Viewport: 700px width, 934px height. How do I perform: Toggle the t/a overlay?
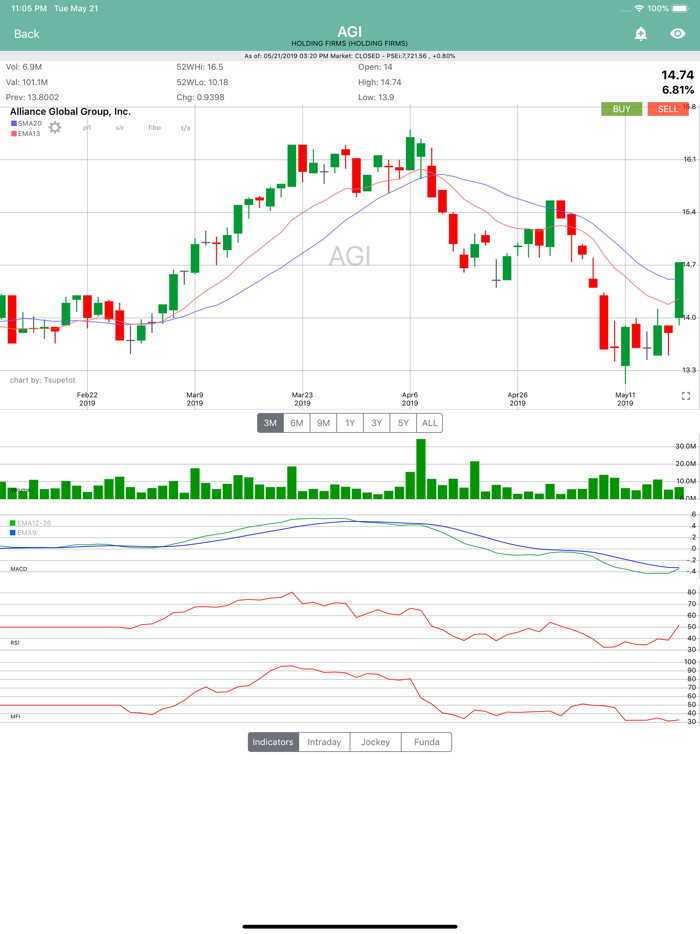tap(186, 128)
